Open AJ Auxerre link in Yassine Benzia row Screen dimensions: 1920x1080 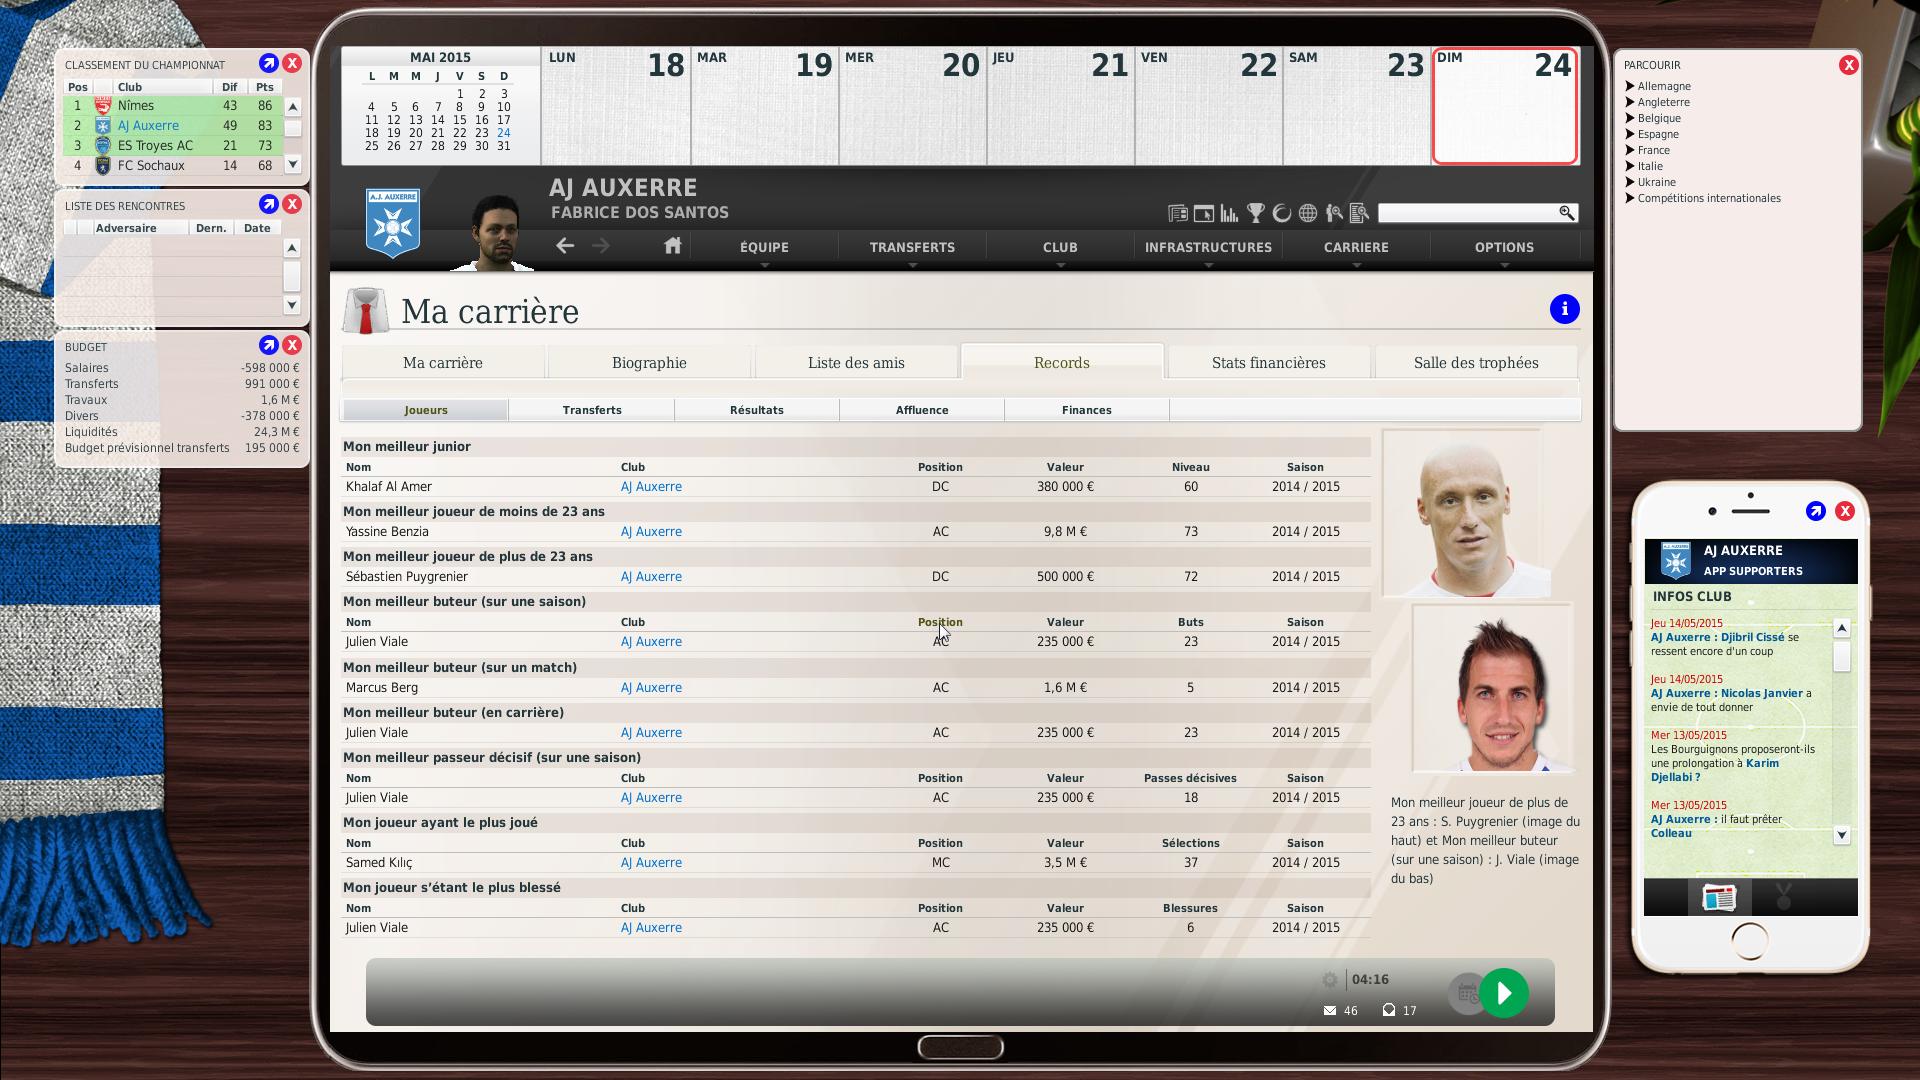(651, 532)
